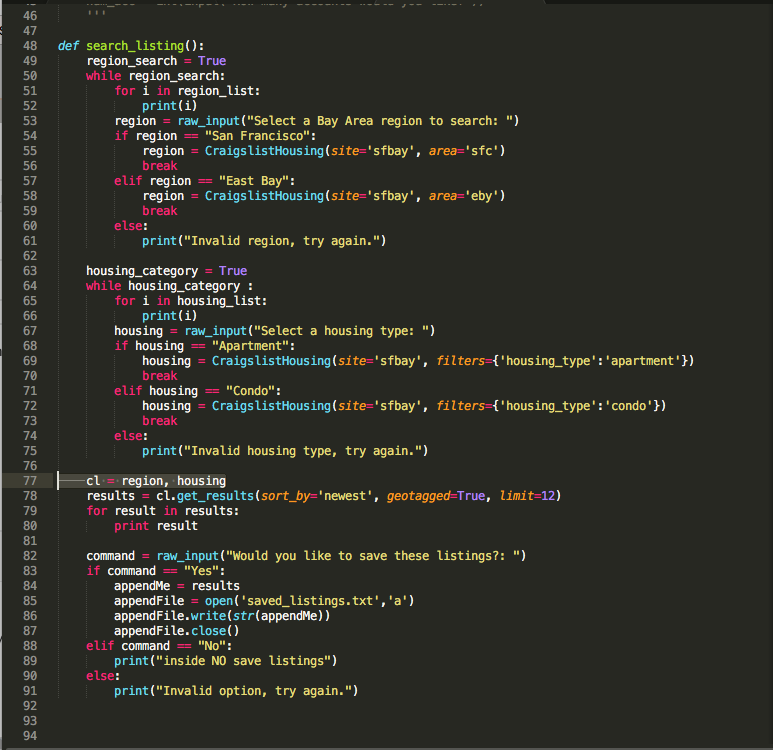Click 'print result' on line 80
The image size is (773, 750).
[x=156, y=526]
